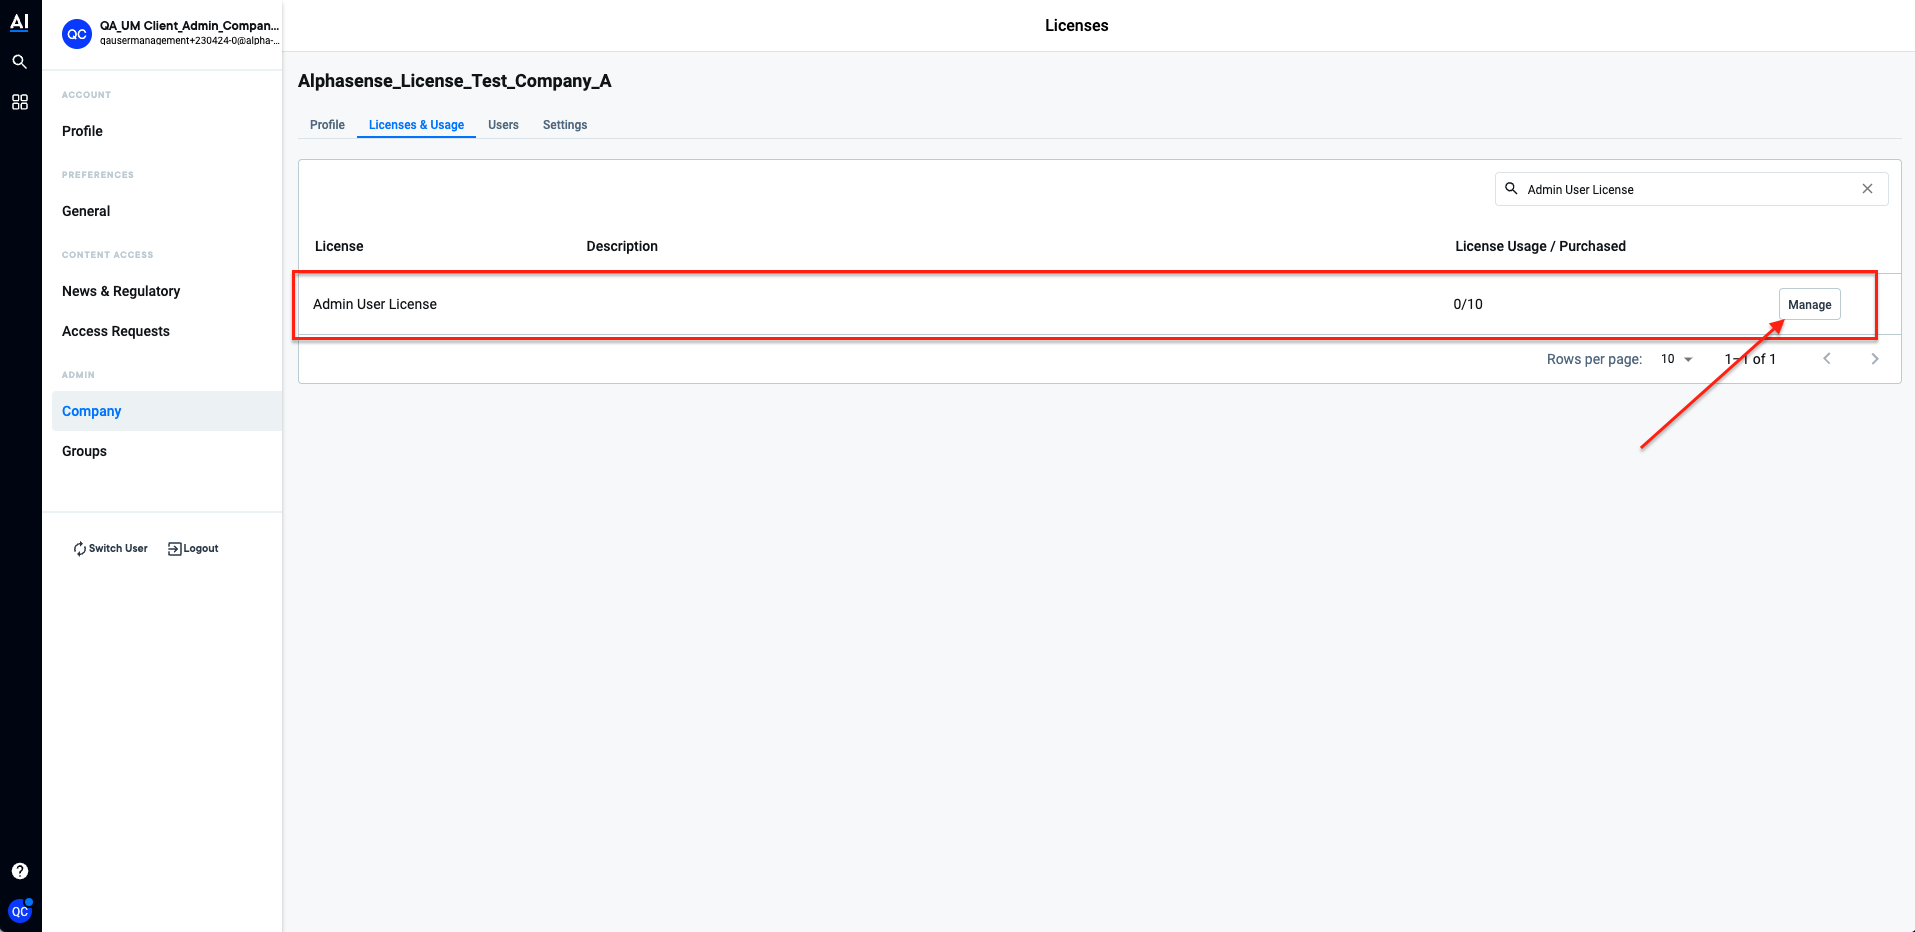
Task: Click the QC avatar at bottom left
Action: pos(20,911)
